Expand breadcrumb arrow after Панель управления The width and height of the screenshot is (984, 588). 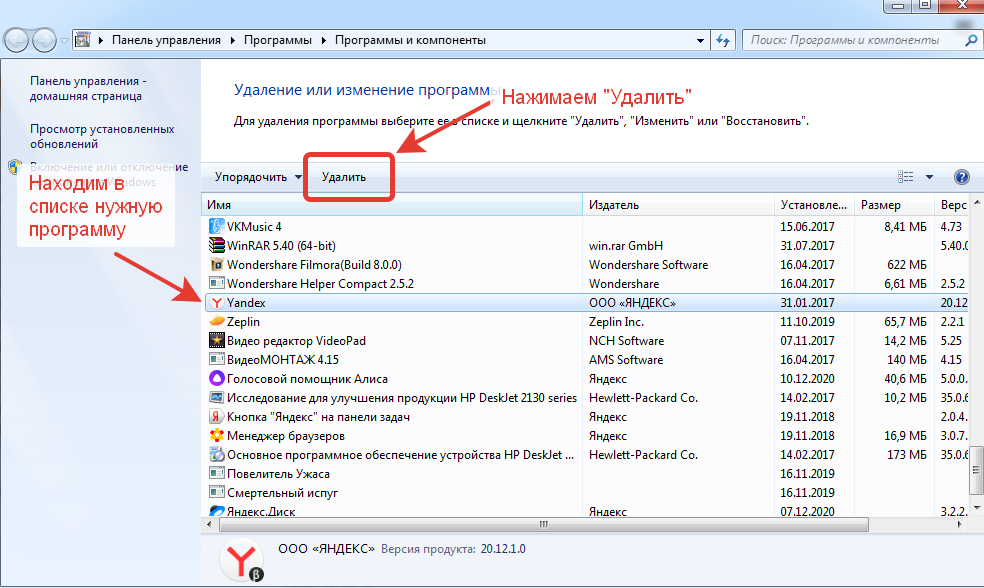point(232,40)
